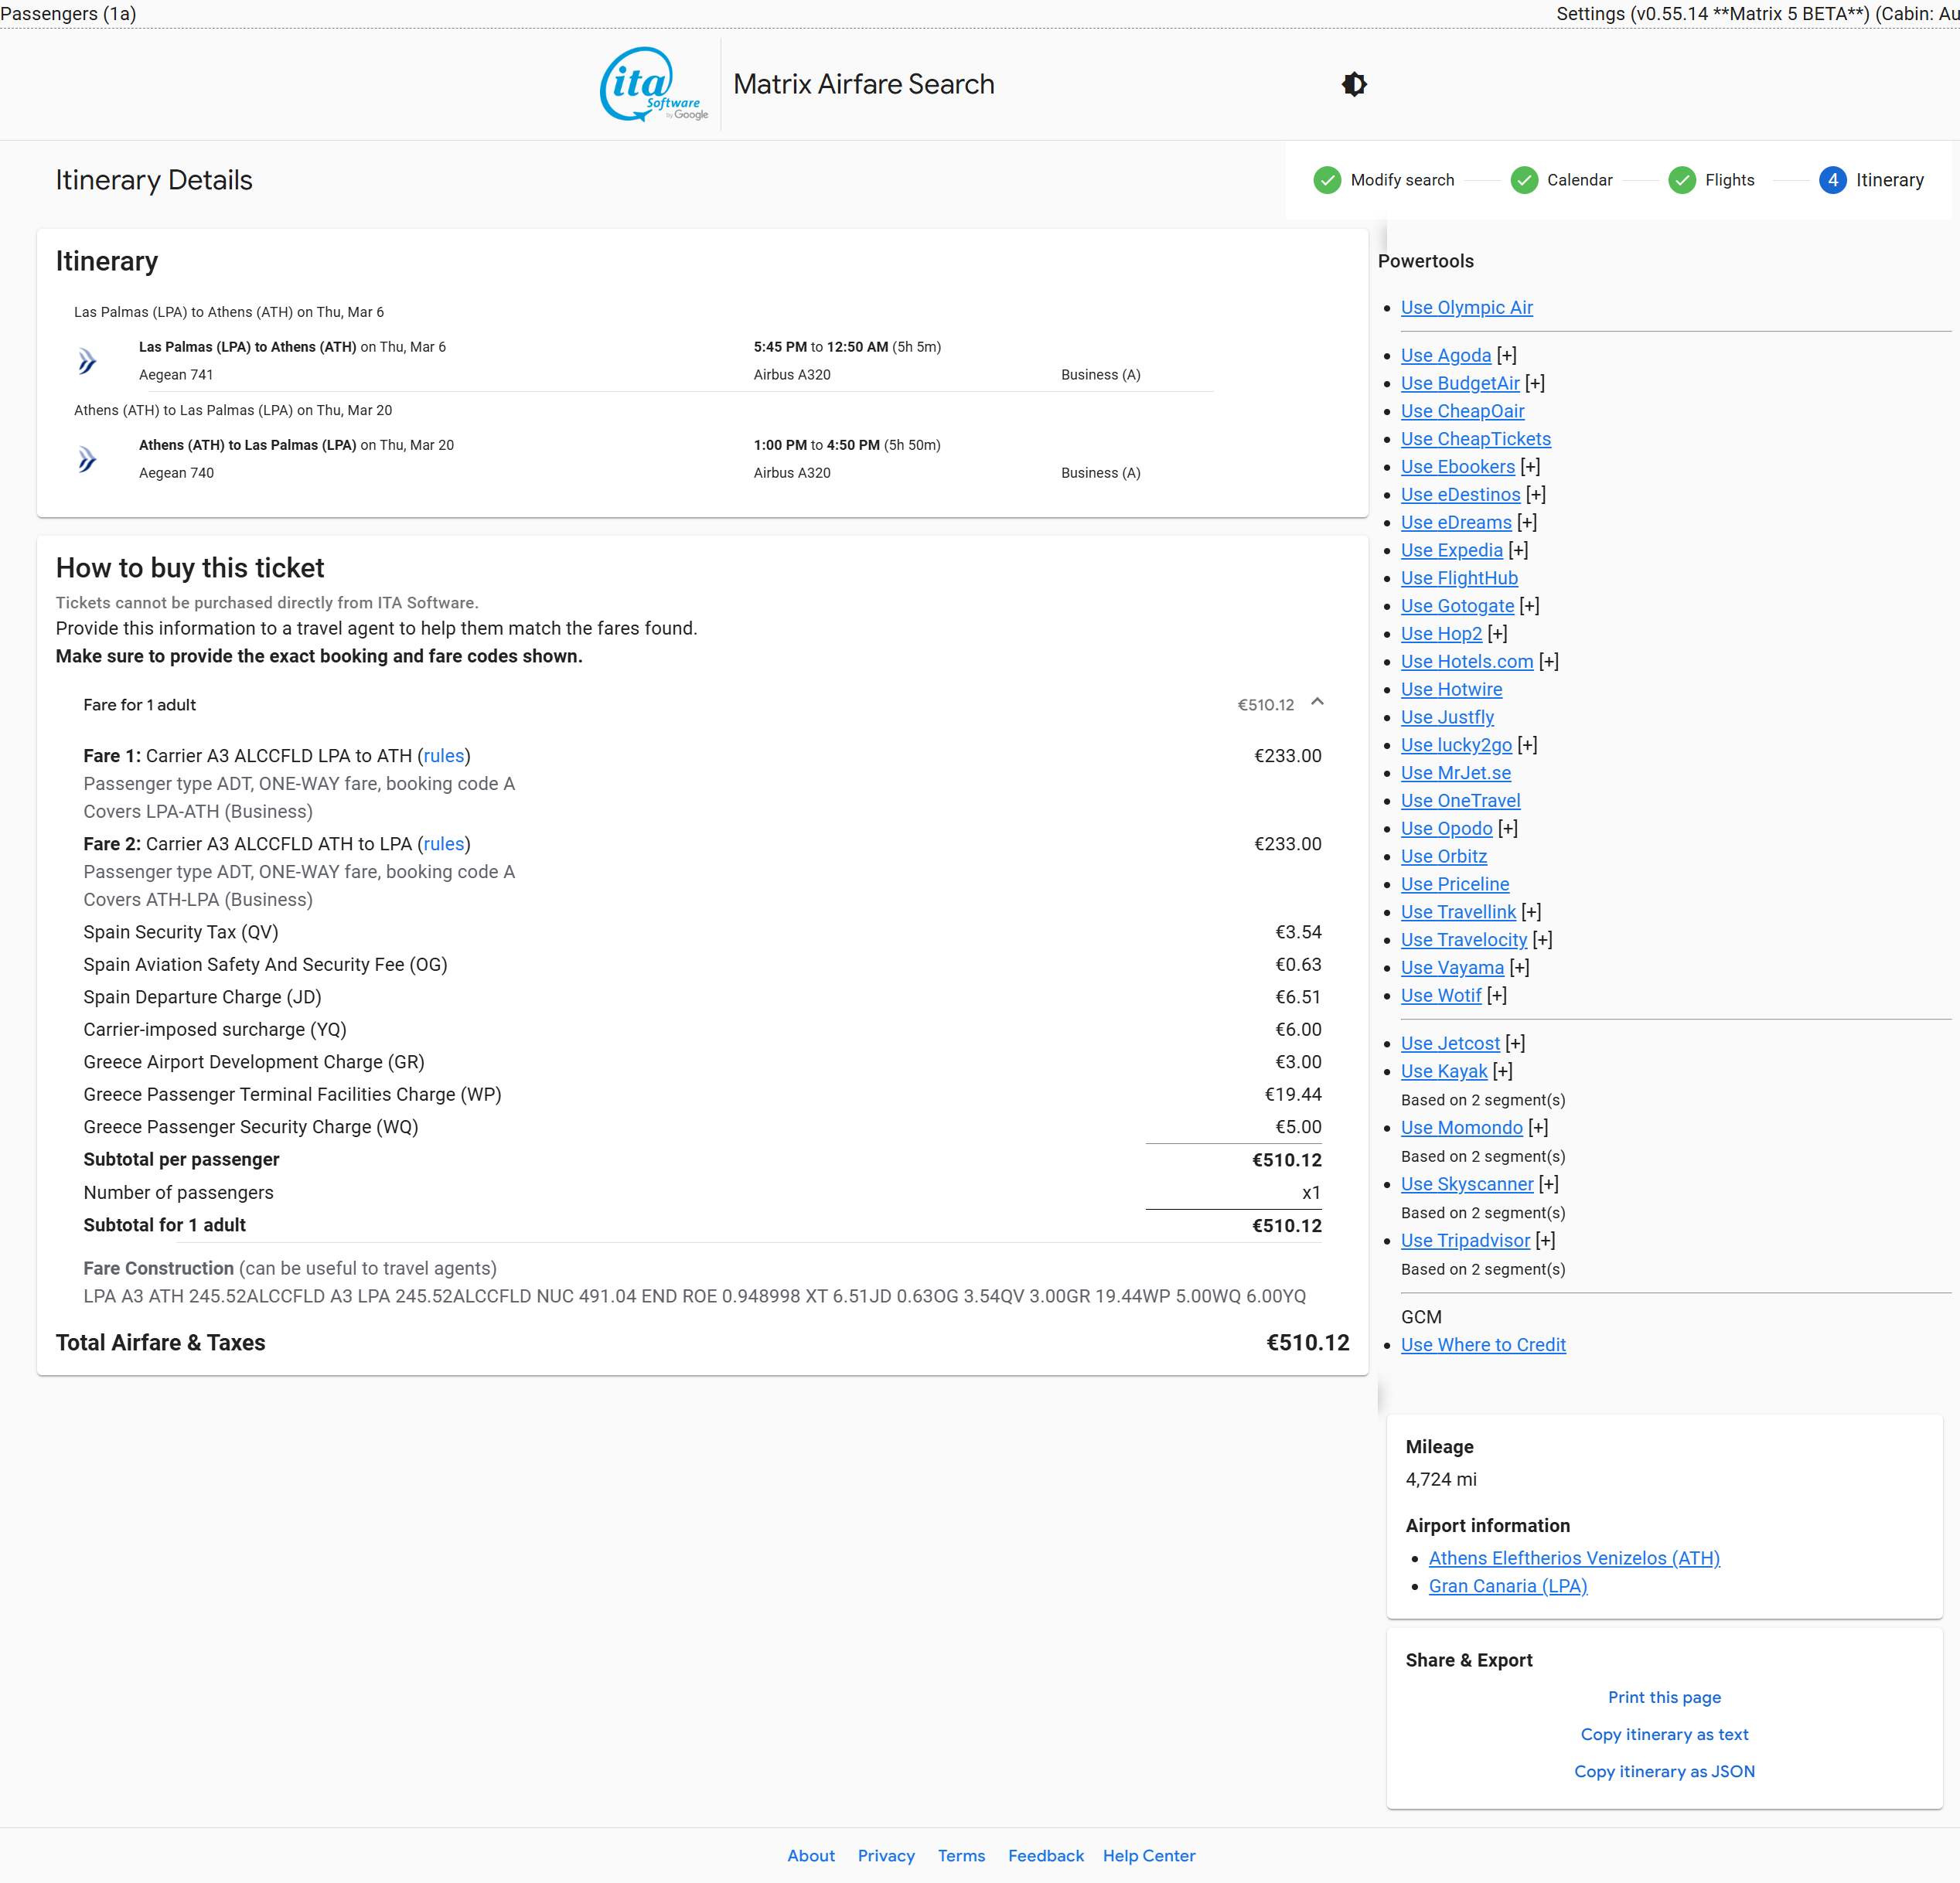Click the Modify search green checkmark
Screen dimensions: 1960x1883
click(x=1326, y=180)
